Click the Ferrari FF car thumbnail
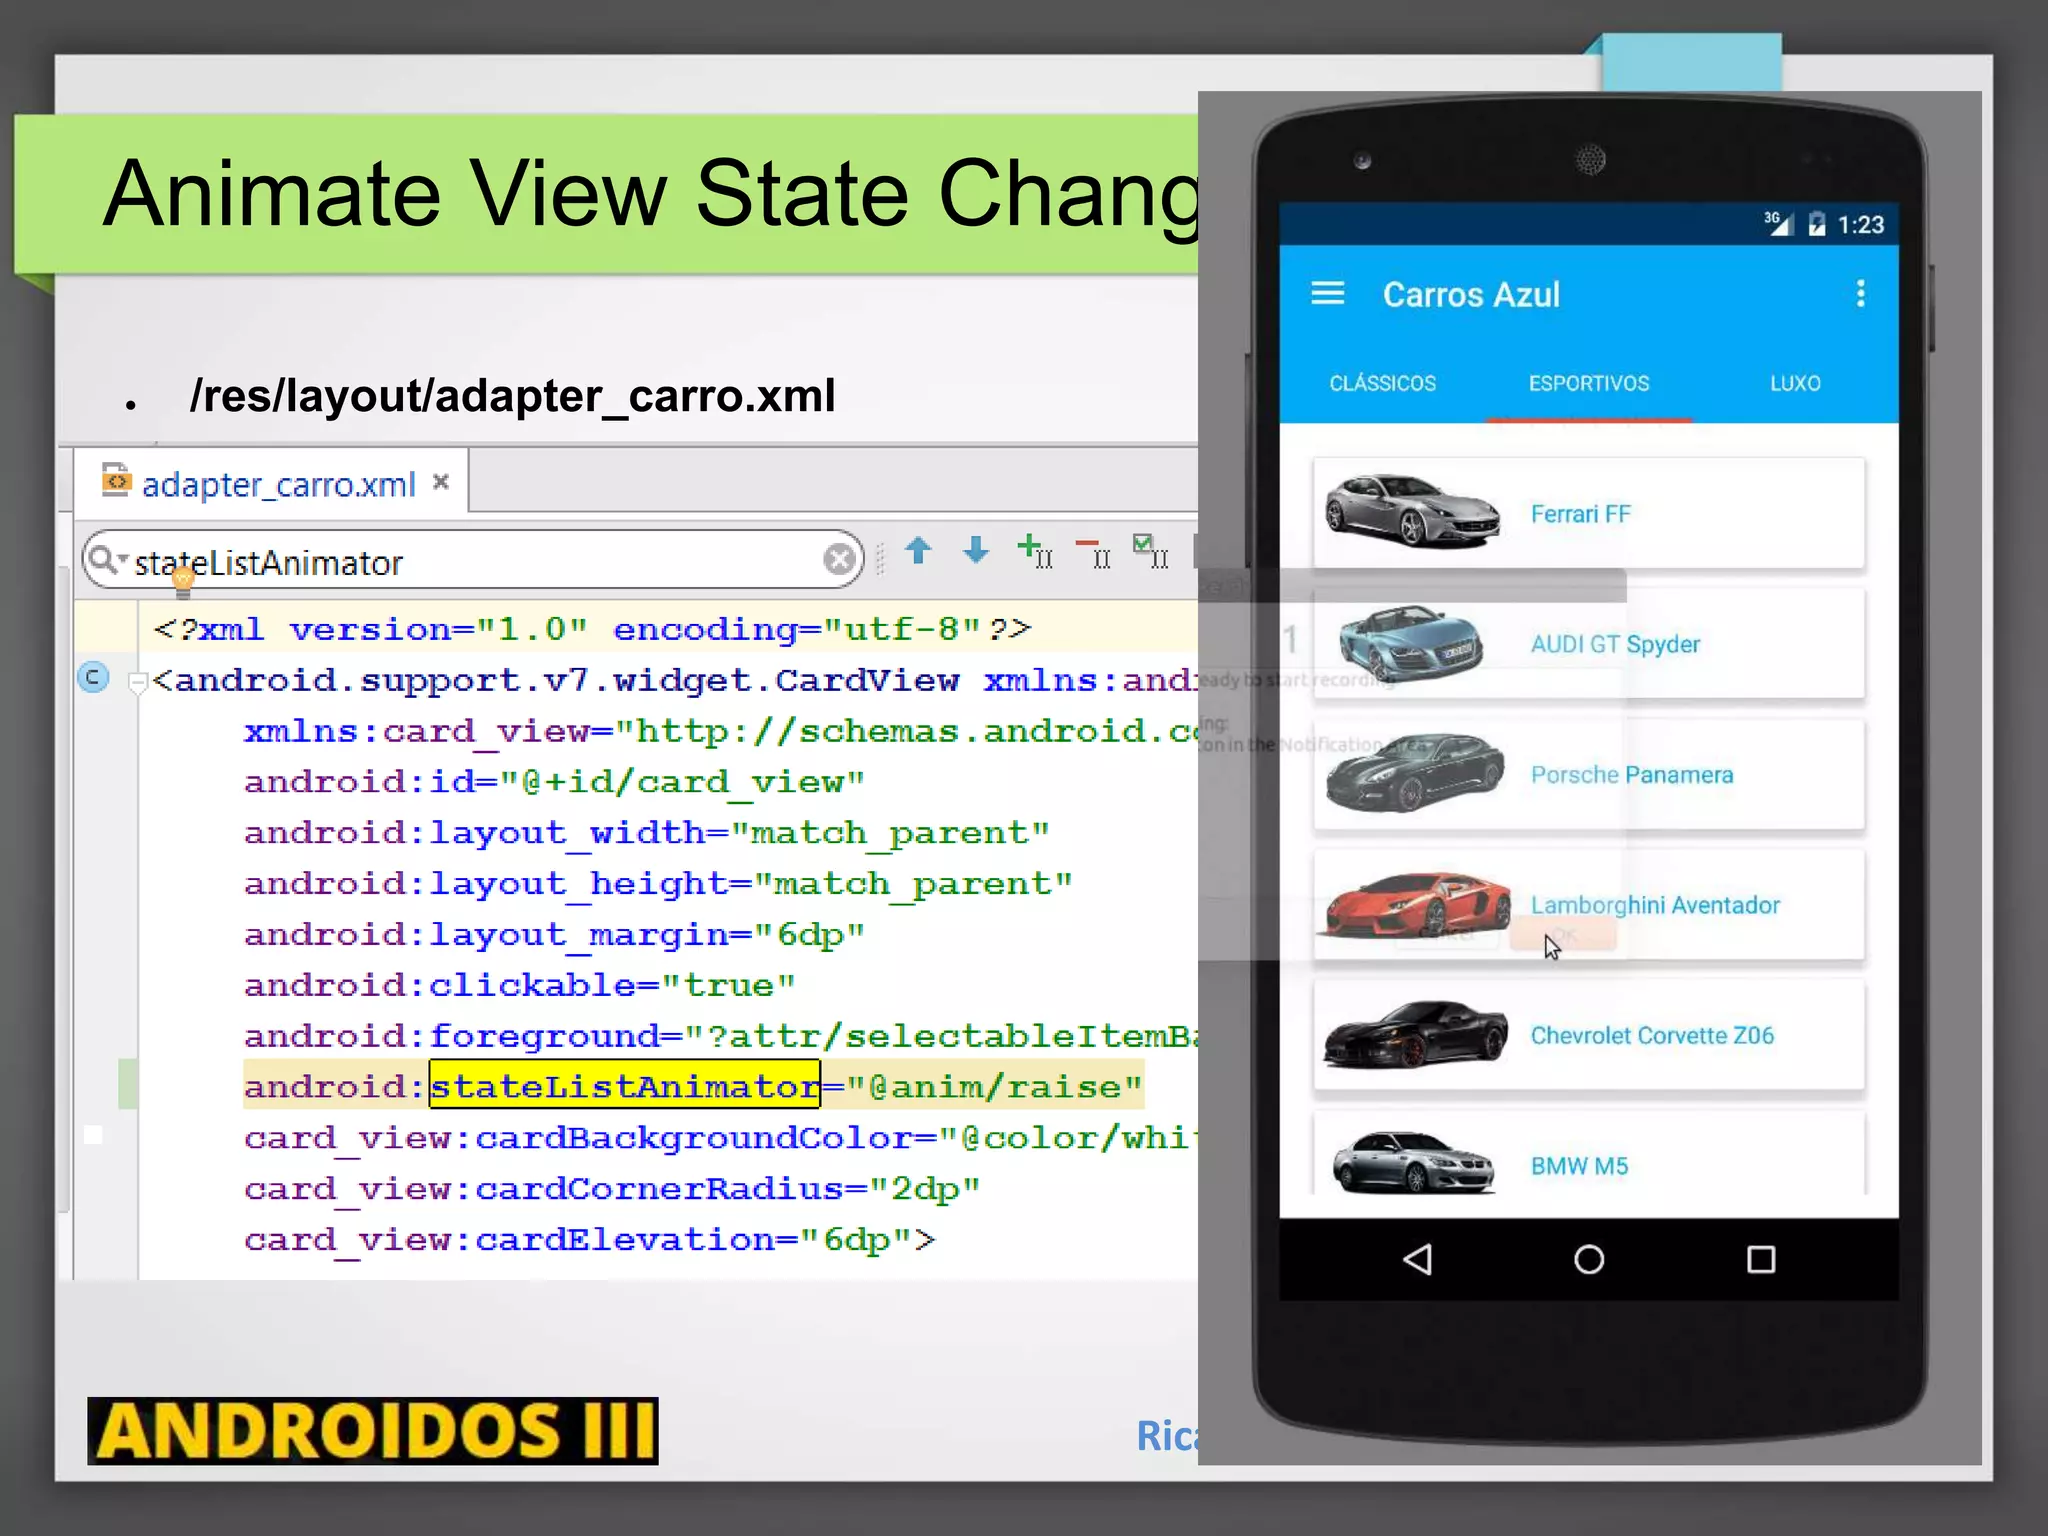The height and width of the screenshot is (1536, 2048). point(1413,511)
